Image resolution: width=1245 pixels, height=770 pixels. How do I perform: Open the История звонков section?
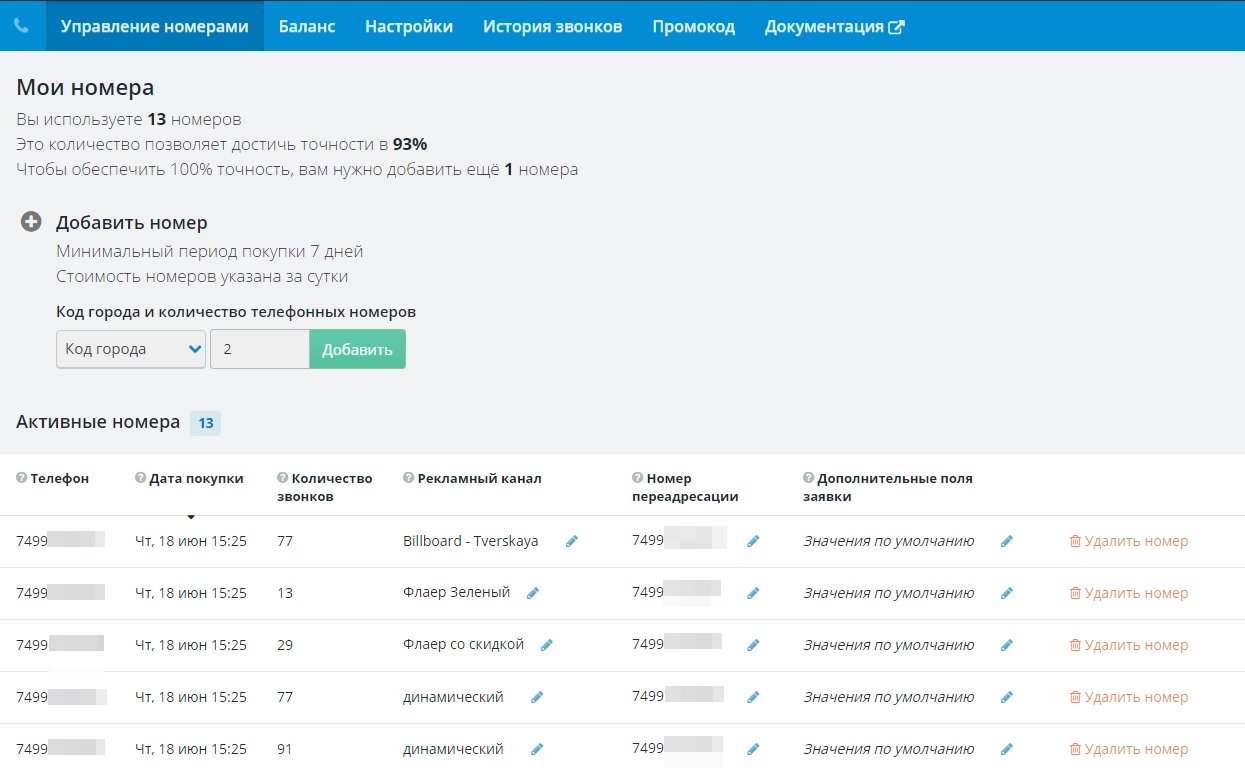[x=552, y=27]
